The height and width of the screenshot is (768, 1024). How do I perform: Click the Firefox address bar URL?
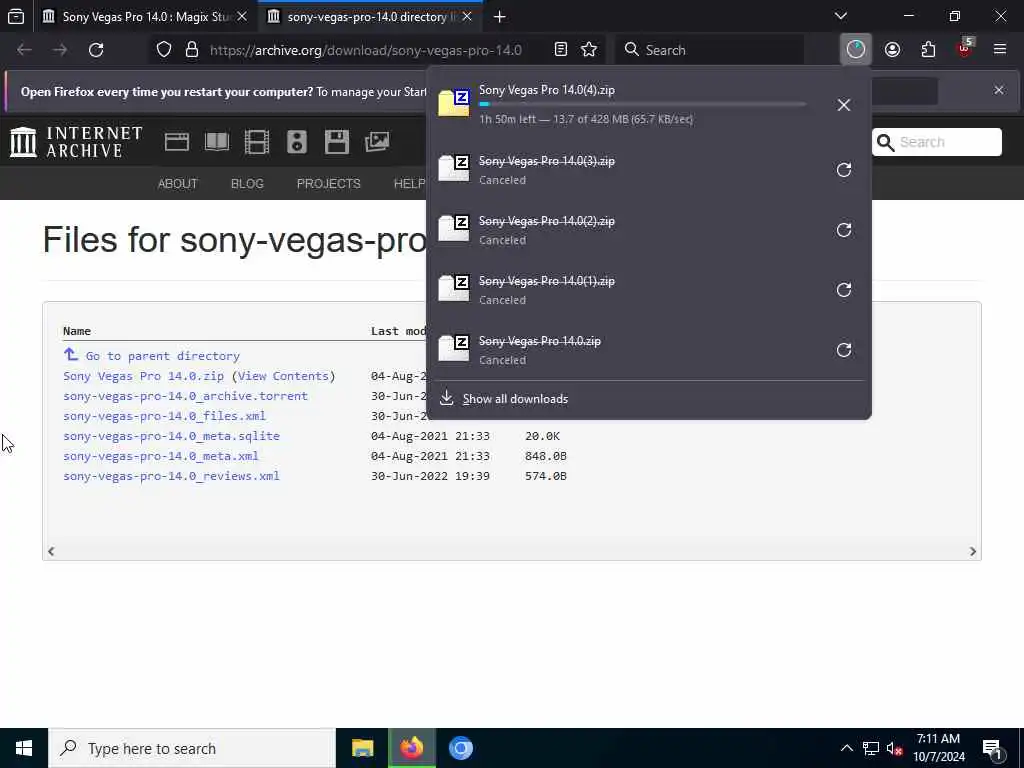pyautogui.click(x=366, y=50)
